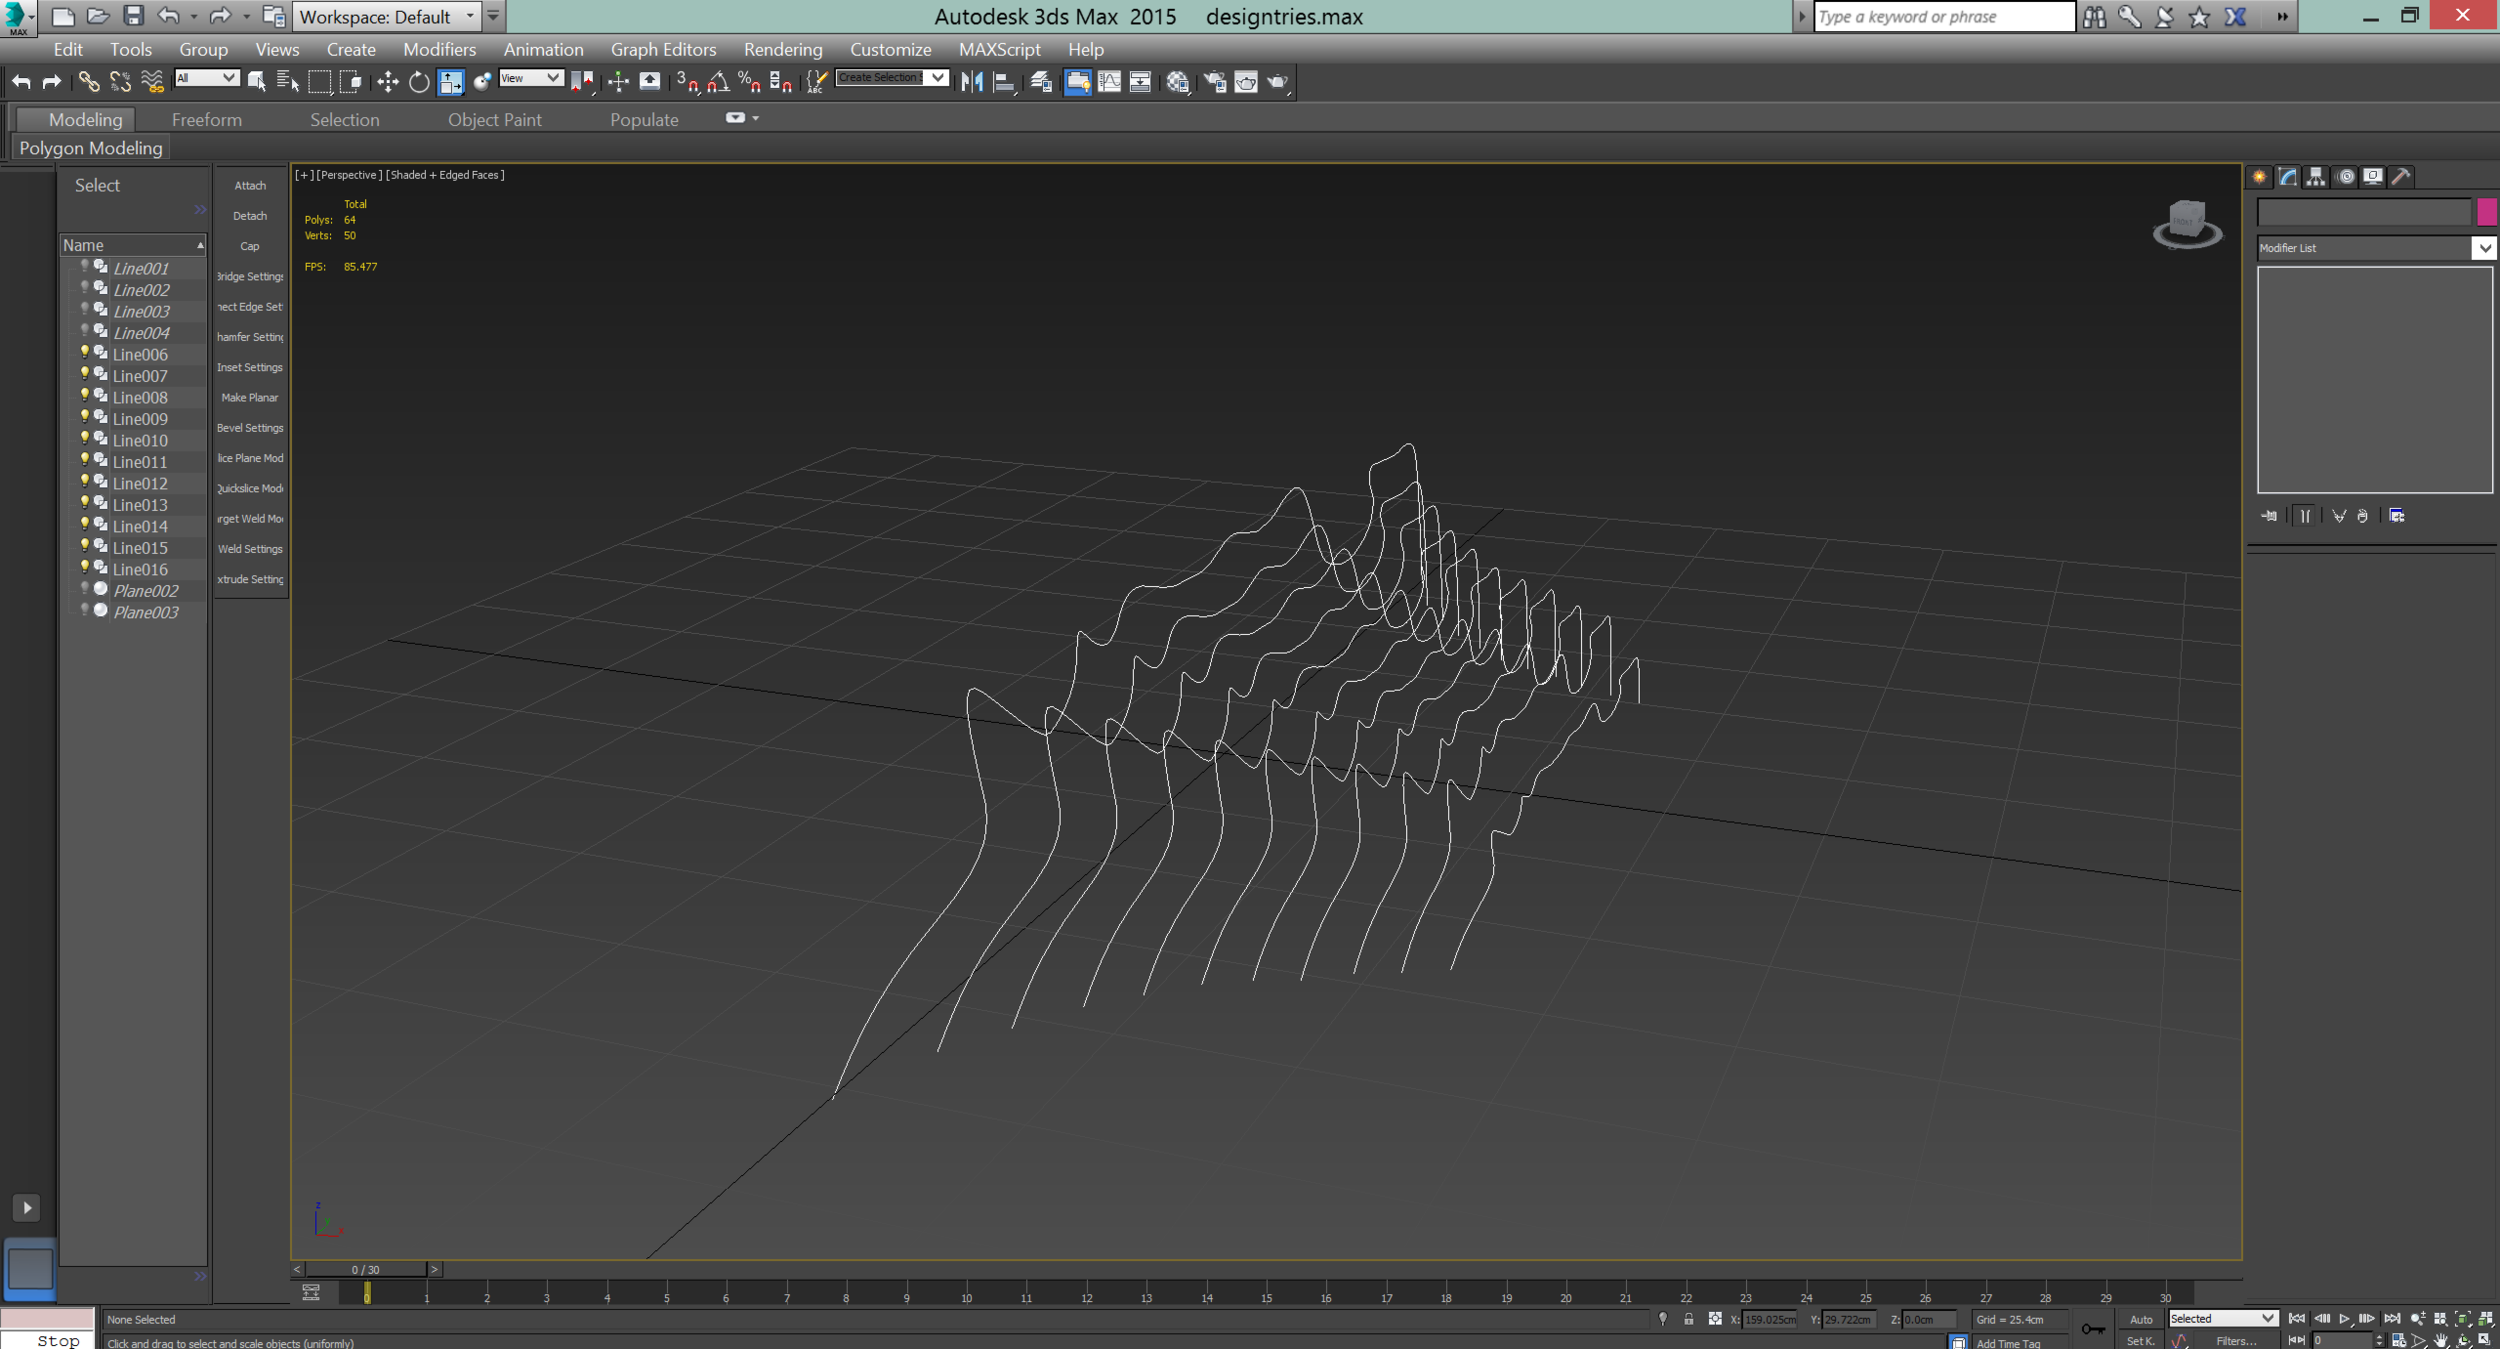
Task: Click the pink object color swatch
Action: point(2487,211)
